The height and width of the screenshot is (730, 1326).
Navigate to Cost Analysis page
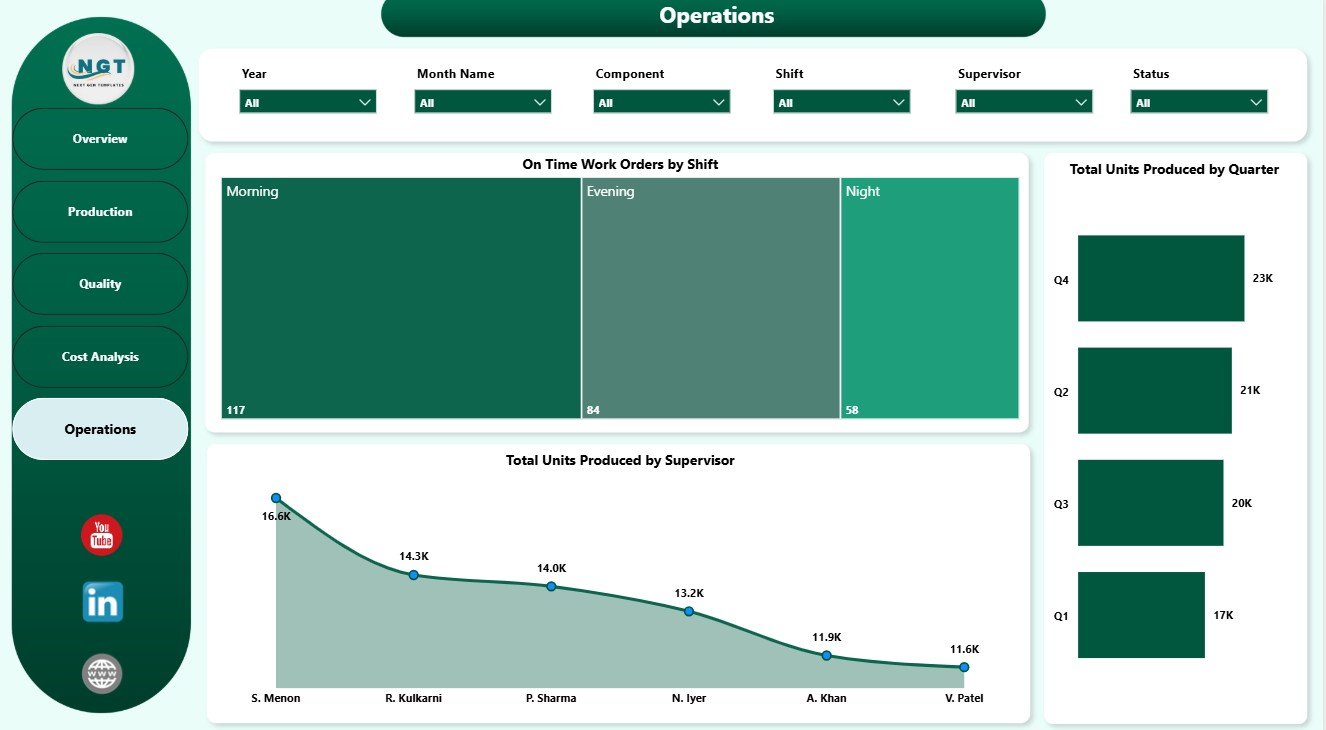click(100, 357)
